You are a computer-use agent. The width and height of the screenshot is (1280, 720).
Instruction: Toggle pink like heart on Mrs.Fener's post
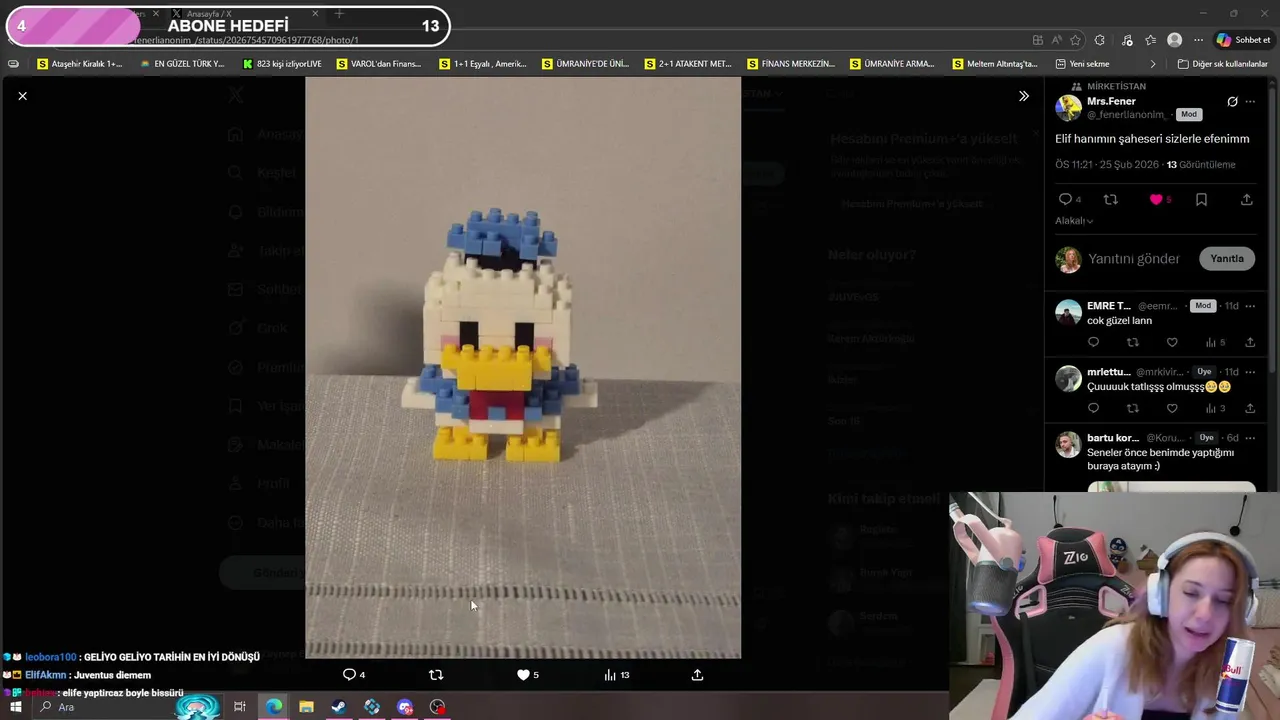(1156, 199)
